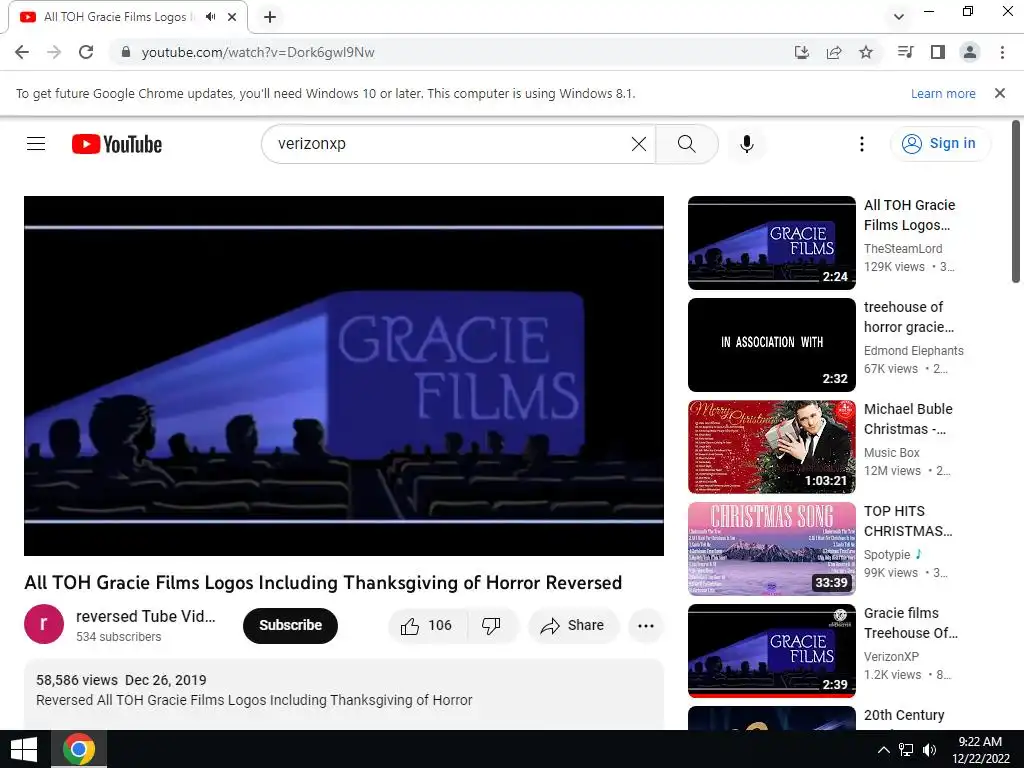Image resolution: width=1024 pixels, height=768 pixels.
Task: View site information lock icon
Action: (x=126, y=52)
